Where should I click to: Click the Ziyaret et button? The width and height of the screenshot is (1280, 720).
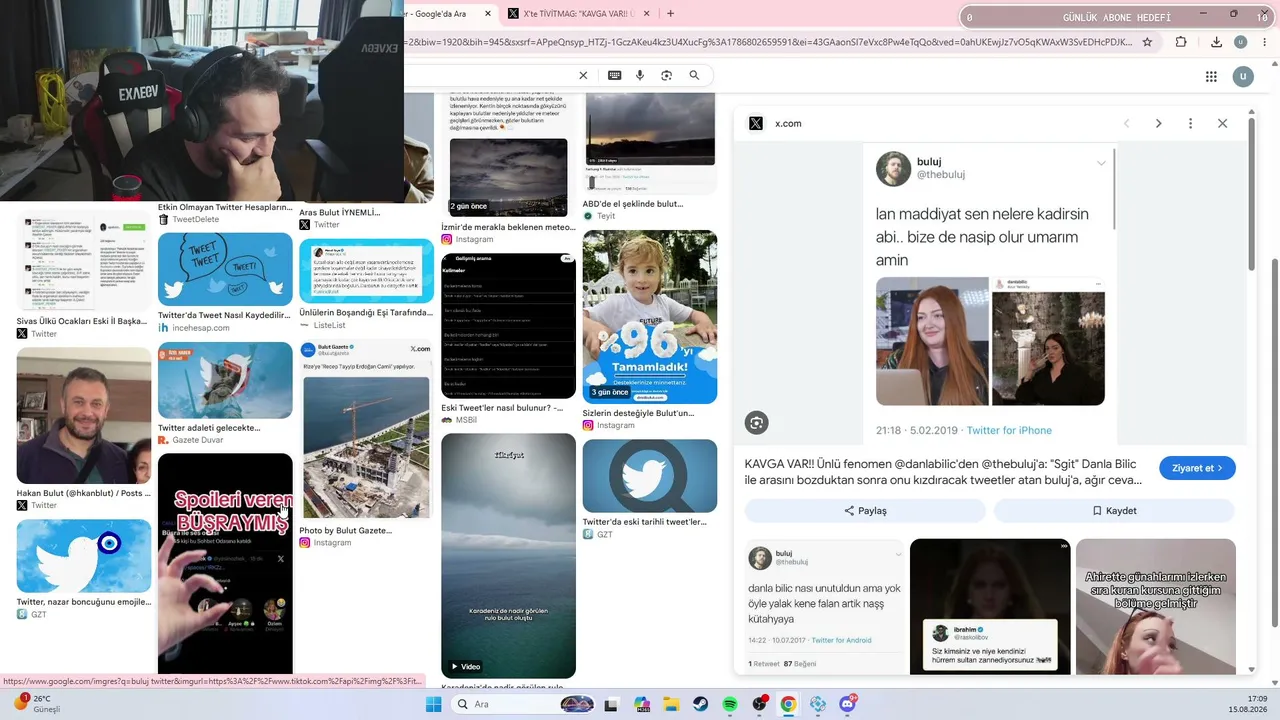coord(1197,468)
